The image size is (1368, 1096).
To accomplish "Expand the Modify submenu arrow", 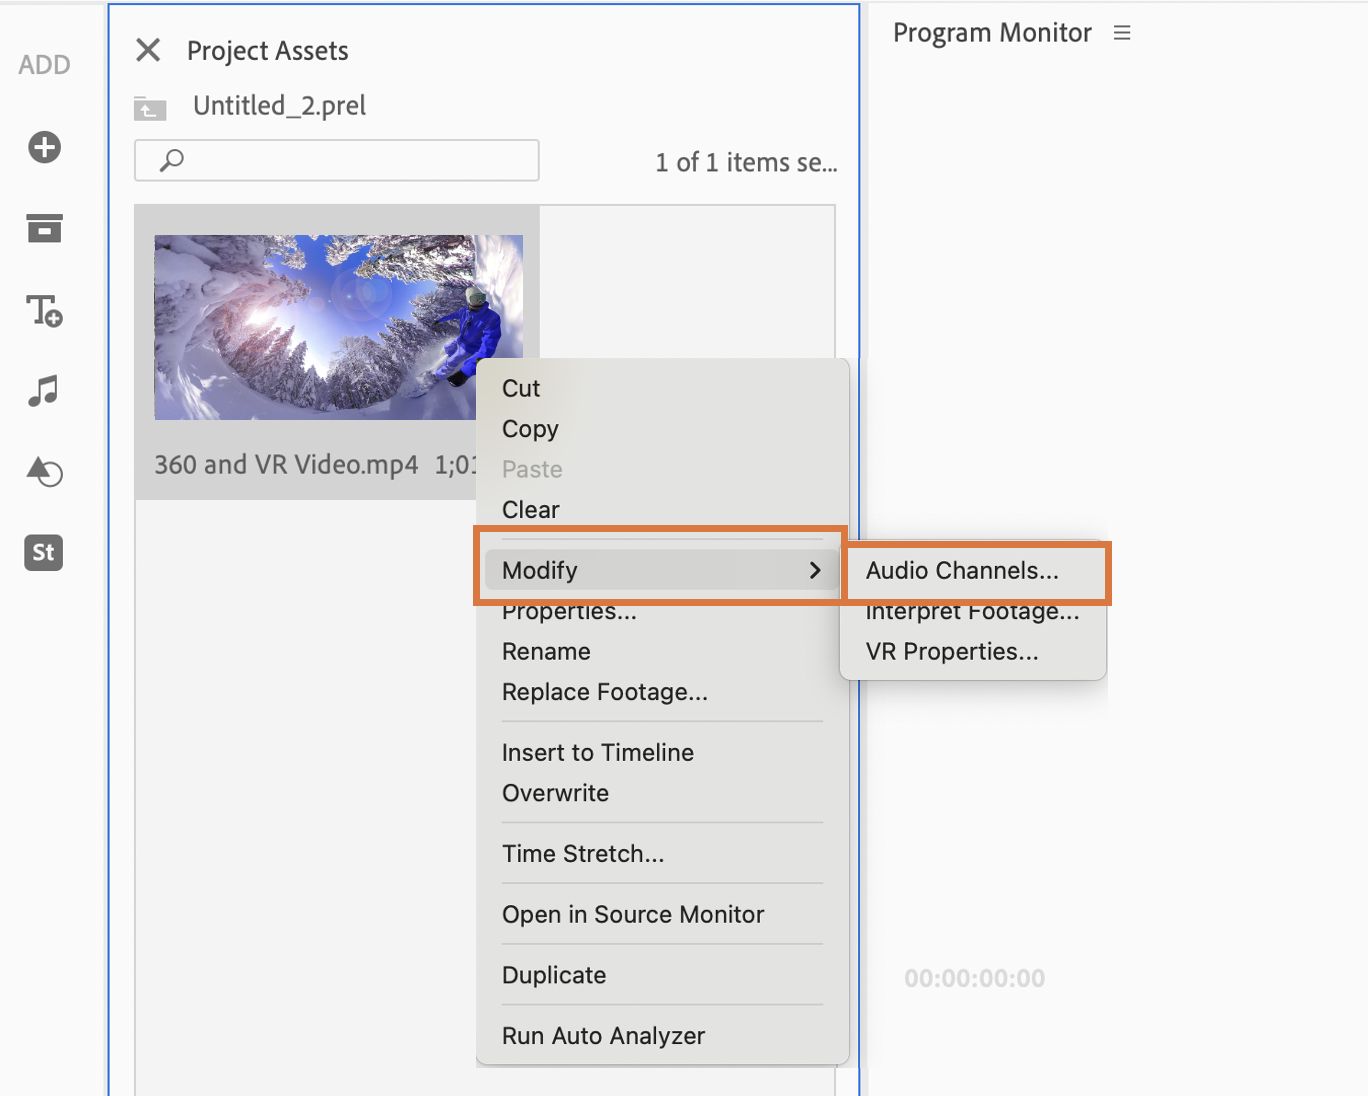I will pyautogui.click(x=815, y=570).
